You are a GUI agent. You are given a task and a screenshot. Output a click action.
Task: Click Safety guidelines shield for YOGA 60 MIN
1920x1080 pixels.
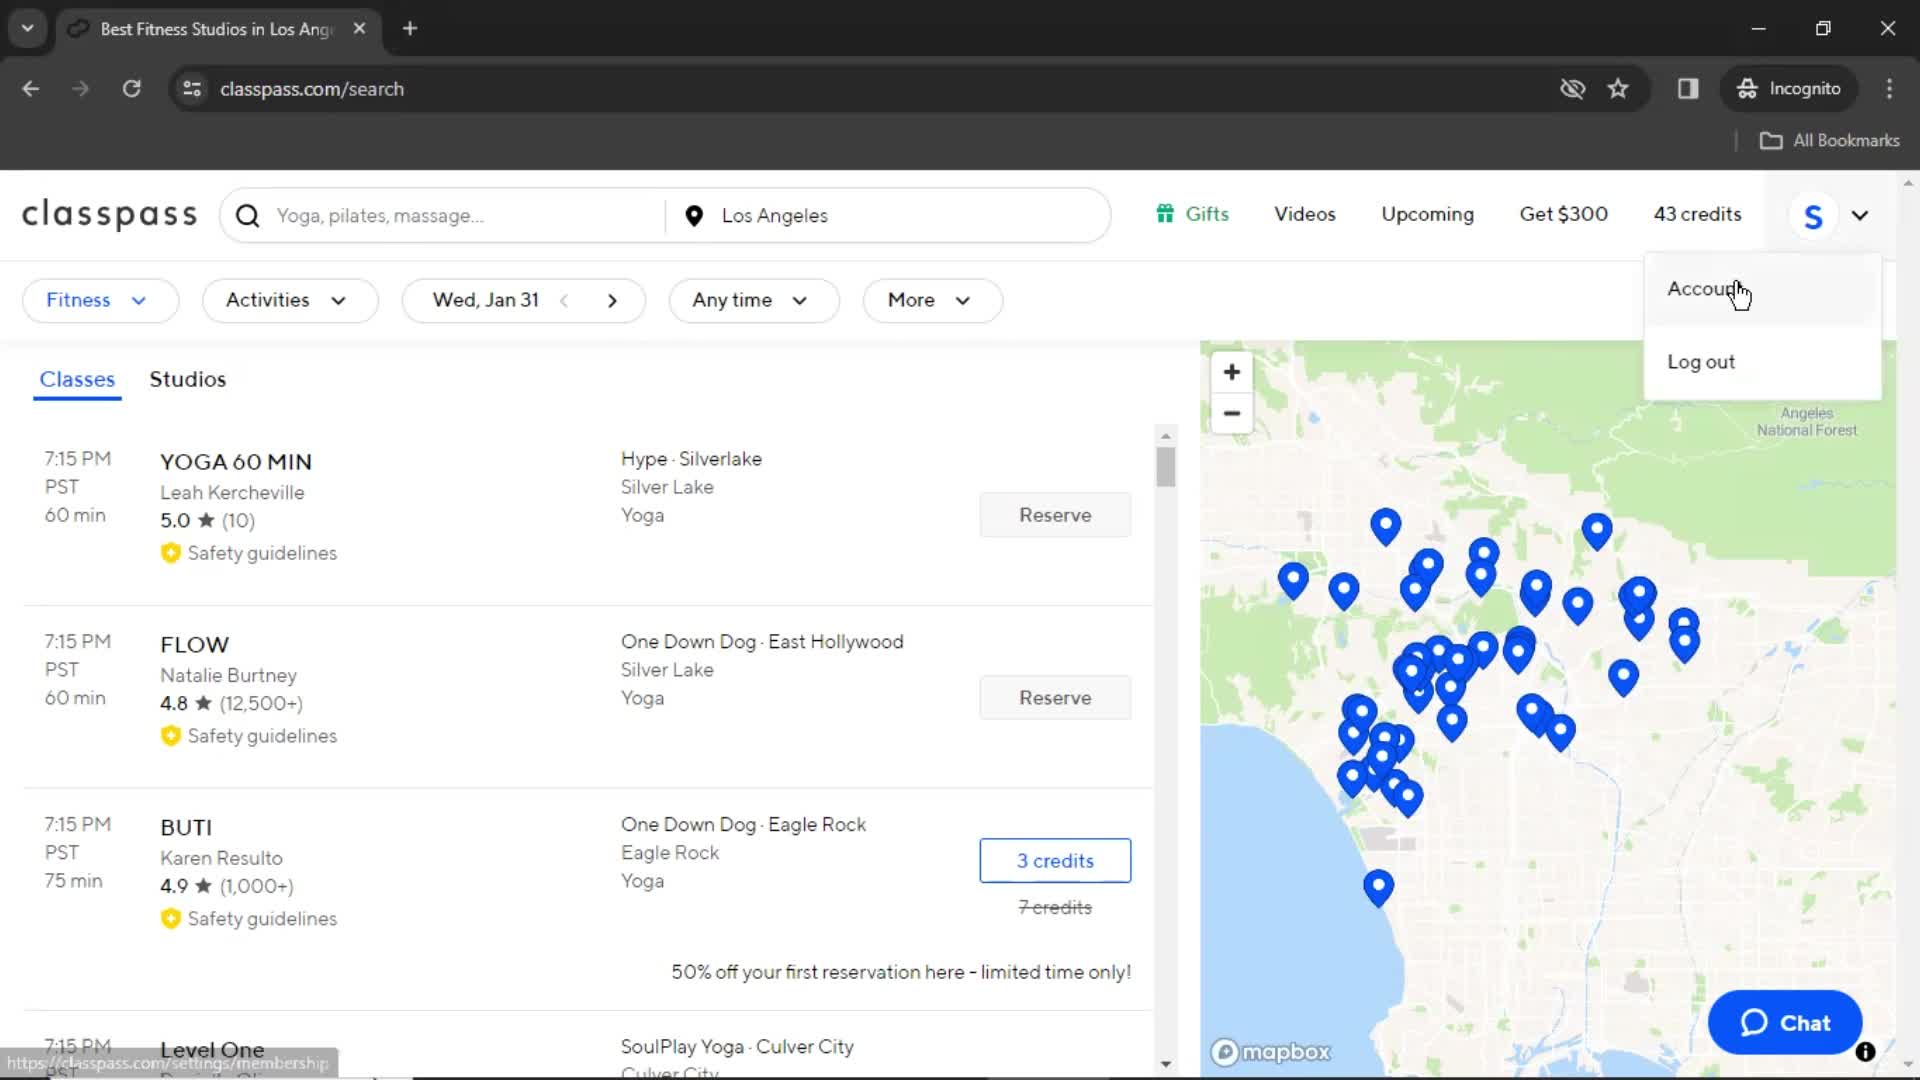click(x=171, y=553)
